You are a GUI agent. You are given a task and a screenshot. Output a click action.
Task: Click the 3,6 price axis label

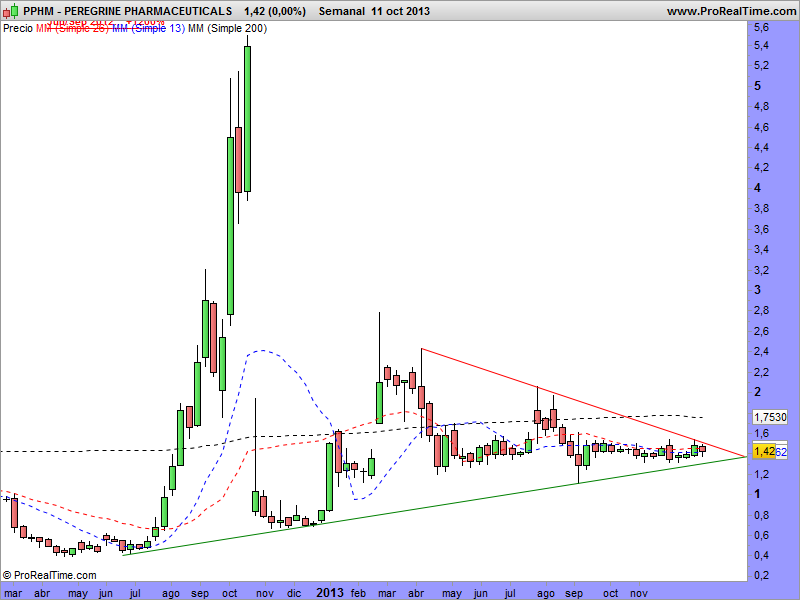(761, 230)
